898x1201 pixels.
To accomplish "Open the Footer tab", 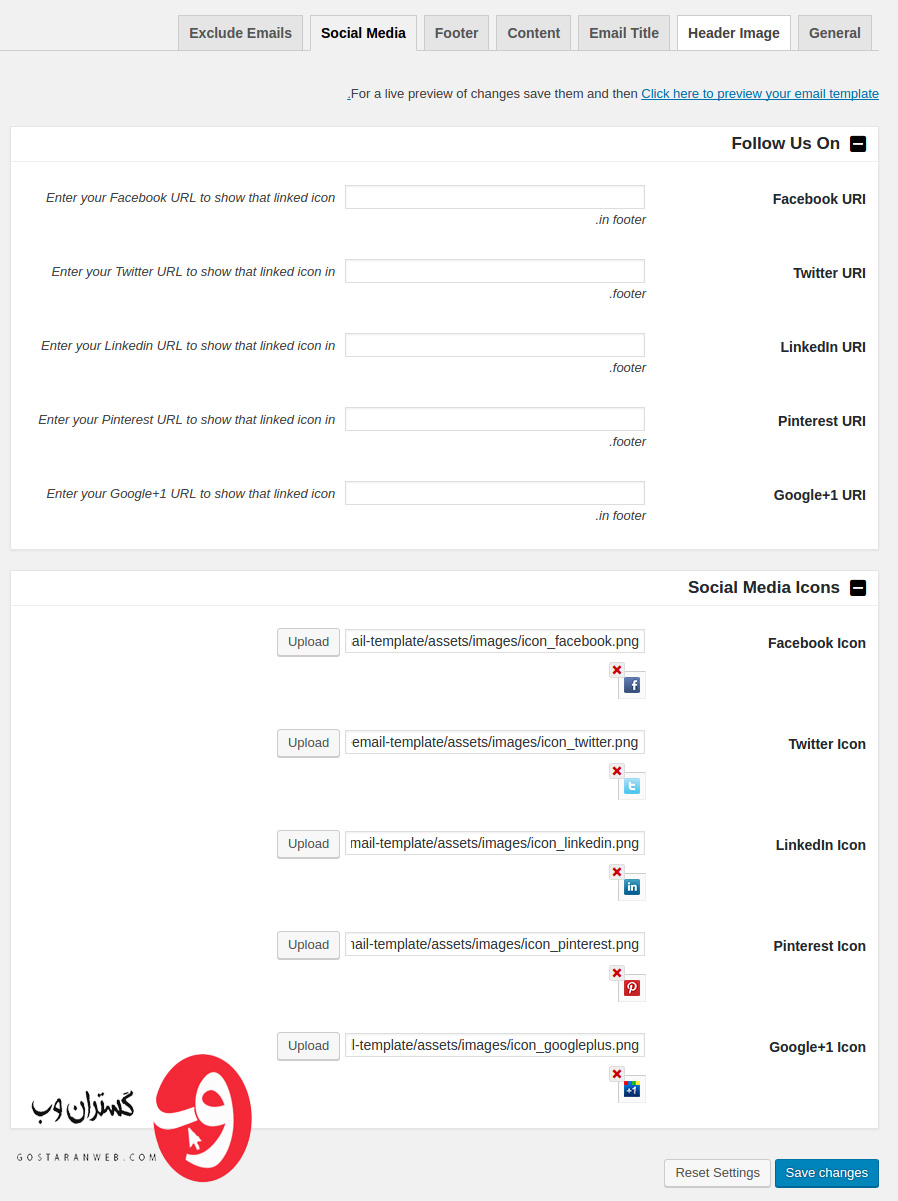I will (x=457, y=33).
